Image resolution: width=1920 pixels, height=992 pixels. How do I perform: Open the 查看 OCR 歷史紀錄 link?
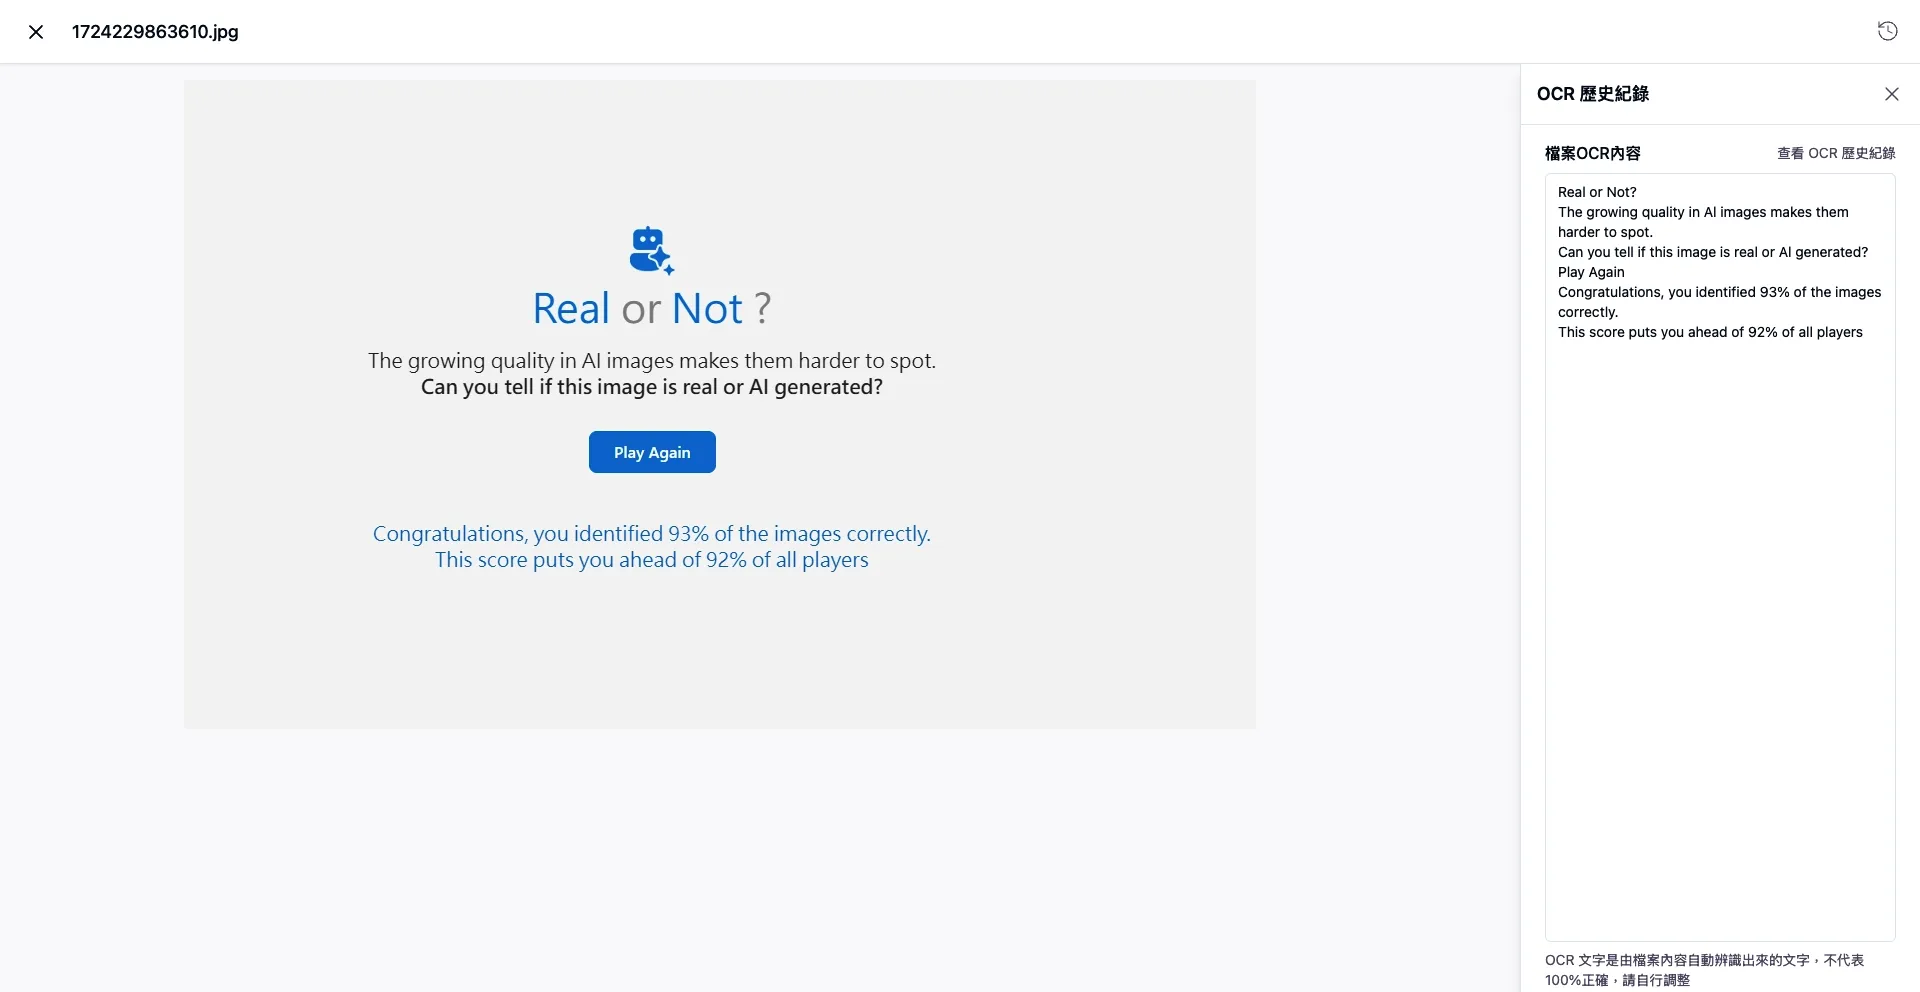pyautogui.click(x=1835, y=153)
